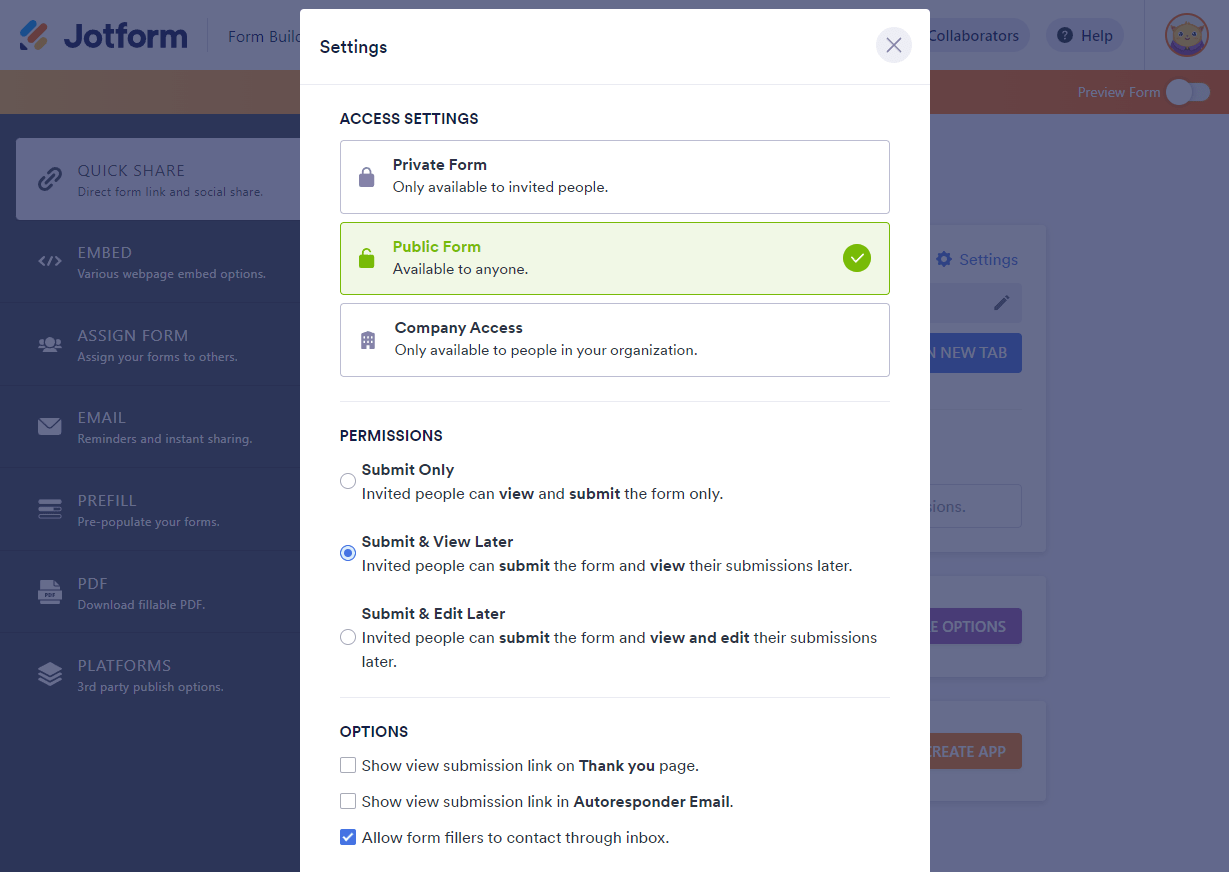Choose the Private Form access option

tap(614, 177)
